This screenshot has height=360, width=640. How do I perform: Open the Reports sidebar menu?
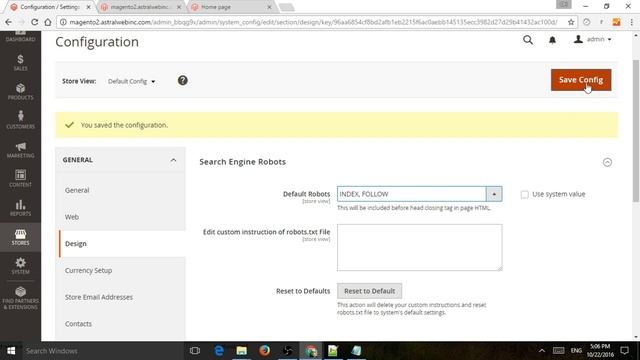click(20, 208)
